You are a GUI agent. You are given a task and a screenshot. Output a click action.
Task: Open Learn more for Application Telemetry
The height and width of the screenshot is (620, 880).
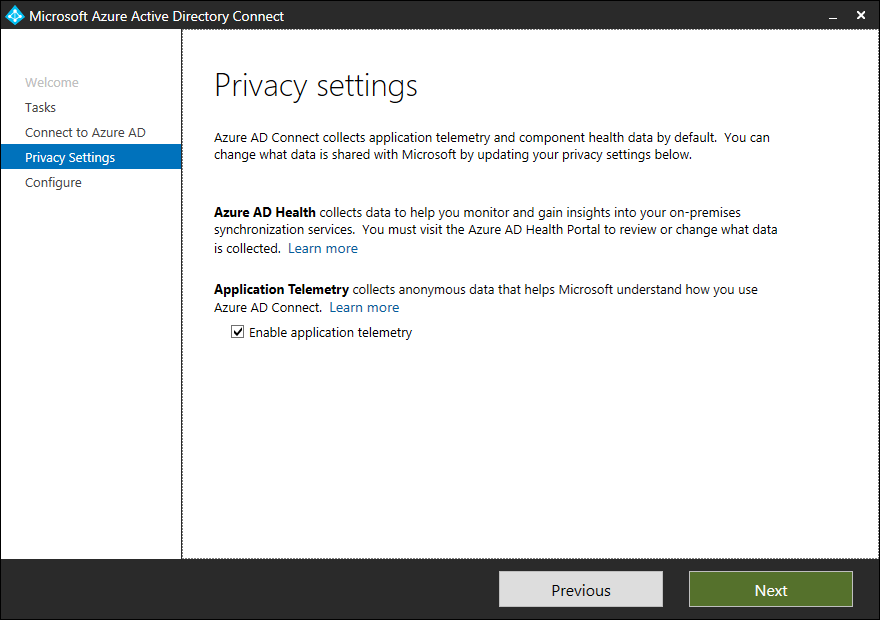[363, 307]
